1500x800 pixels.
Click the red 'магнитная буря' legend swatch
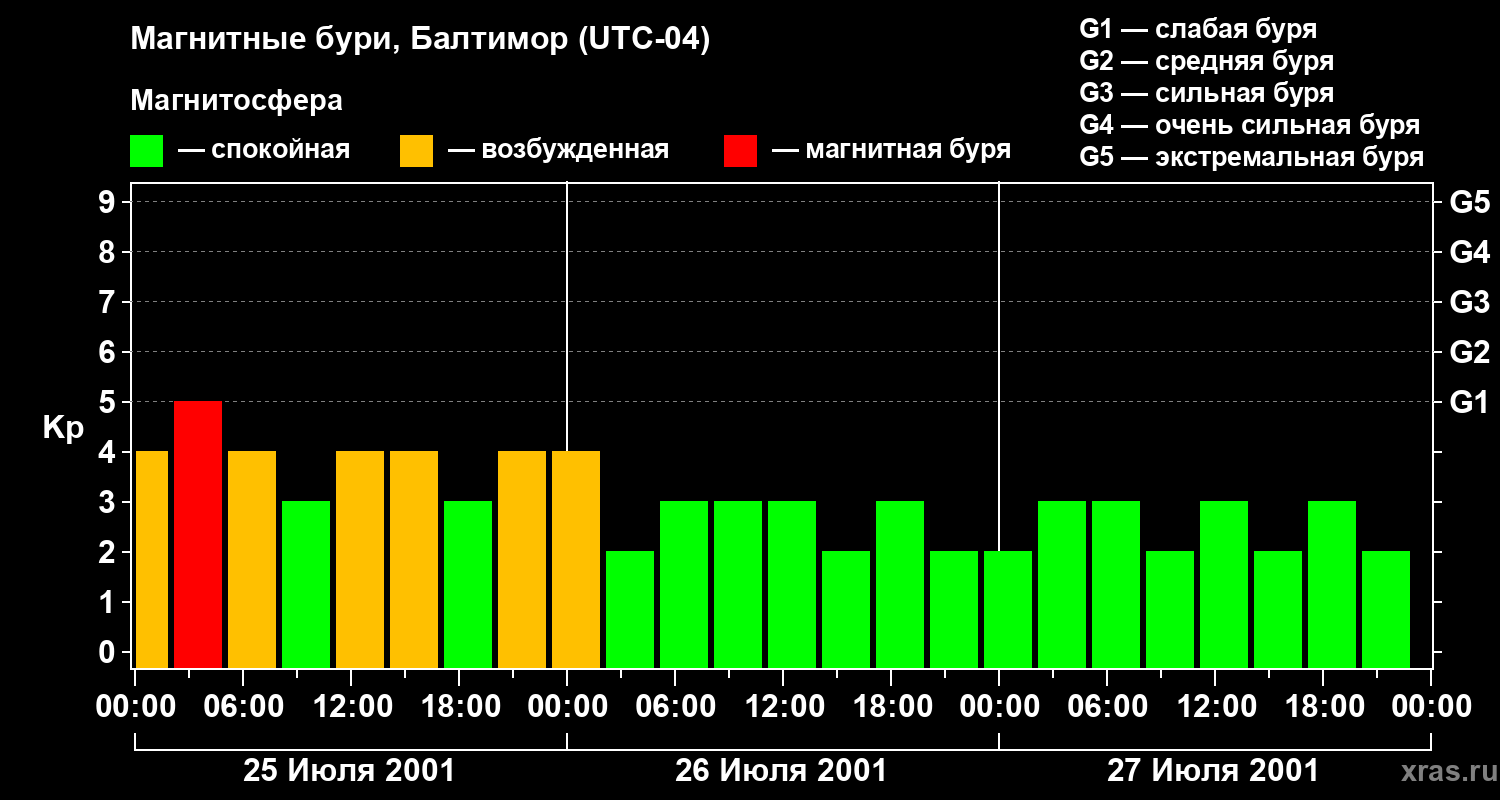coord(740,151)
